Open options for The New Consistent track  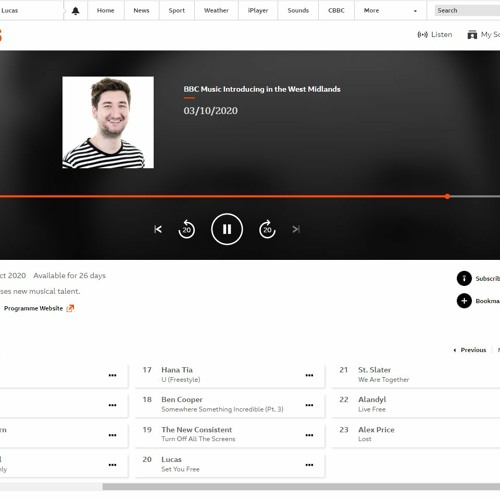pos(309,435)
